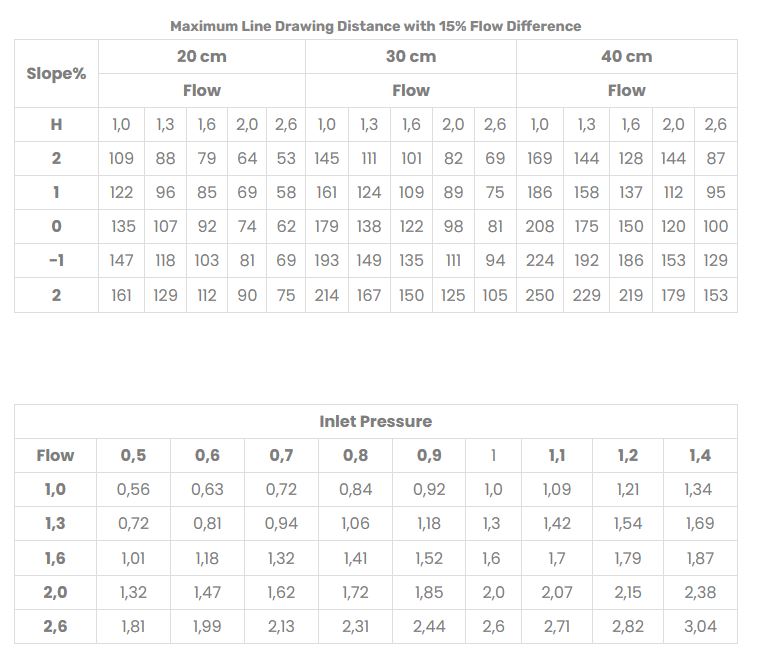Screen dimensions: 760x668
Task: Click the cell containing value 250
Action: tap(540, 295)
